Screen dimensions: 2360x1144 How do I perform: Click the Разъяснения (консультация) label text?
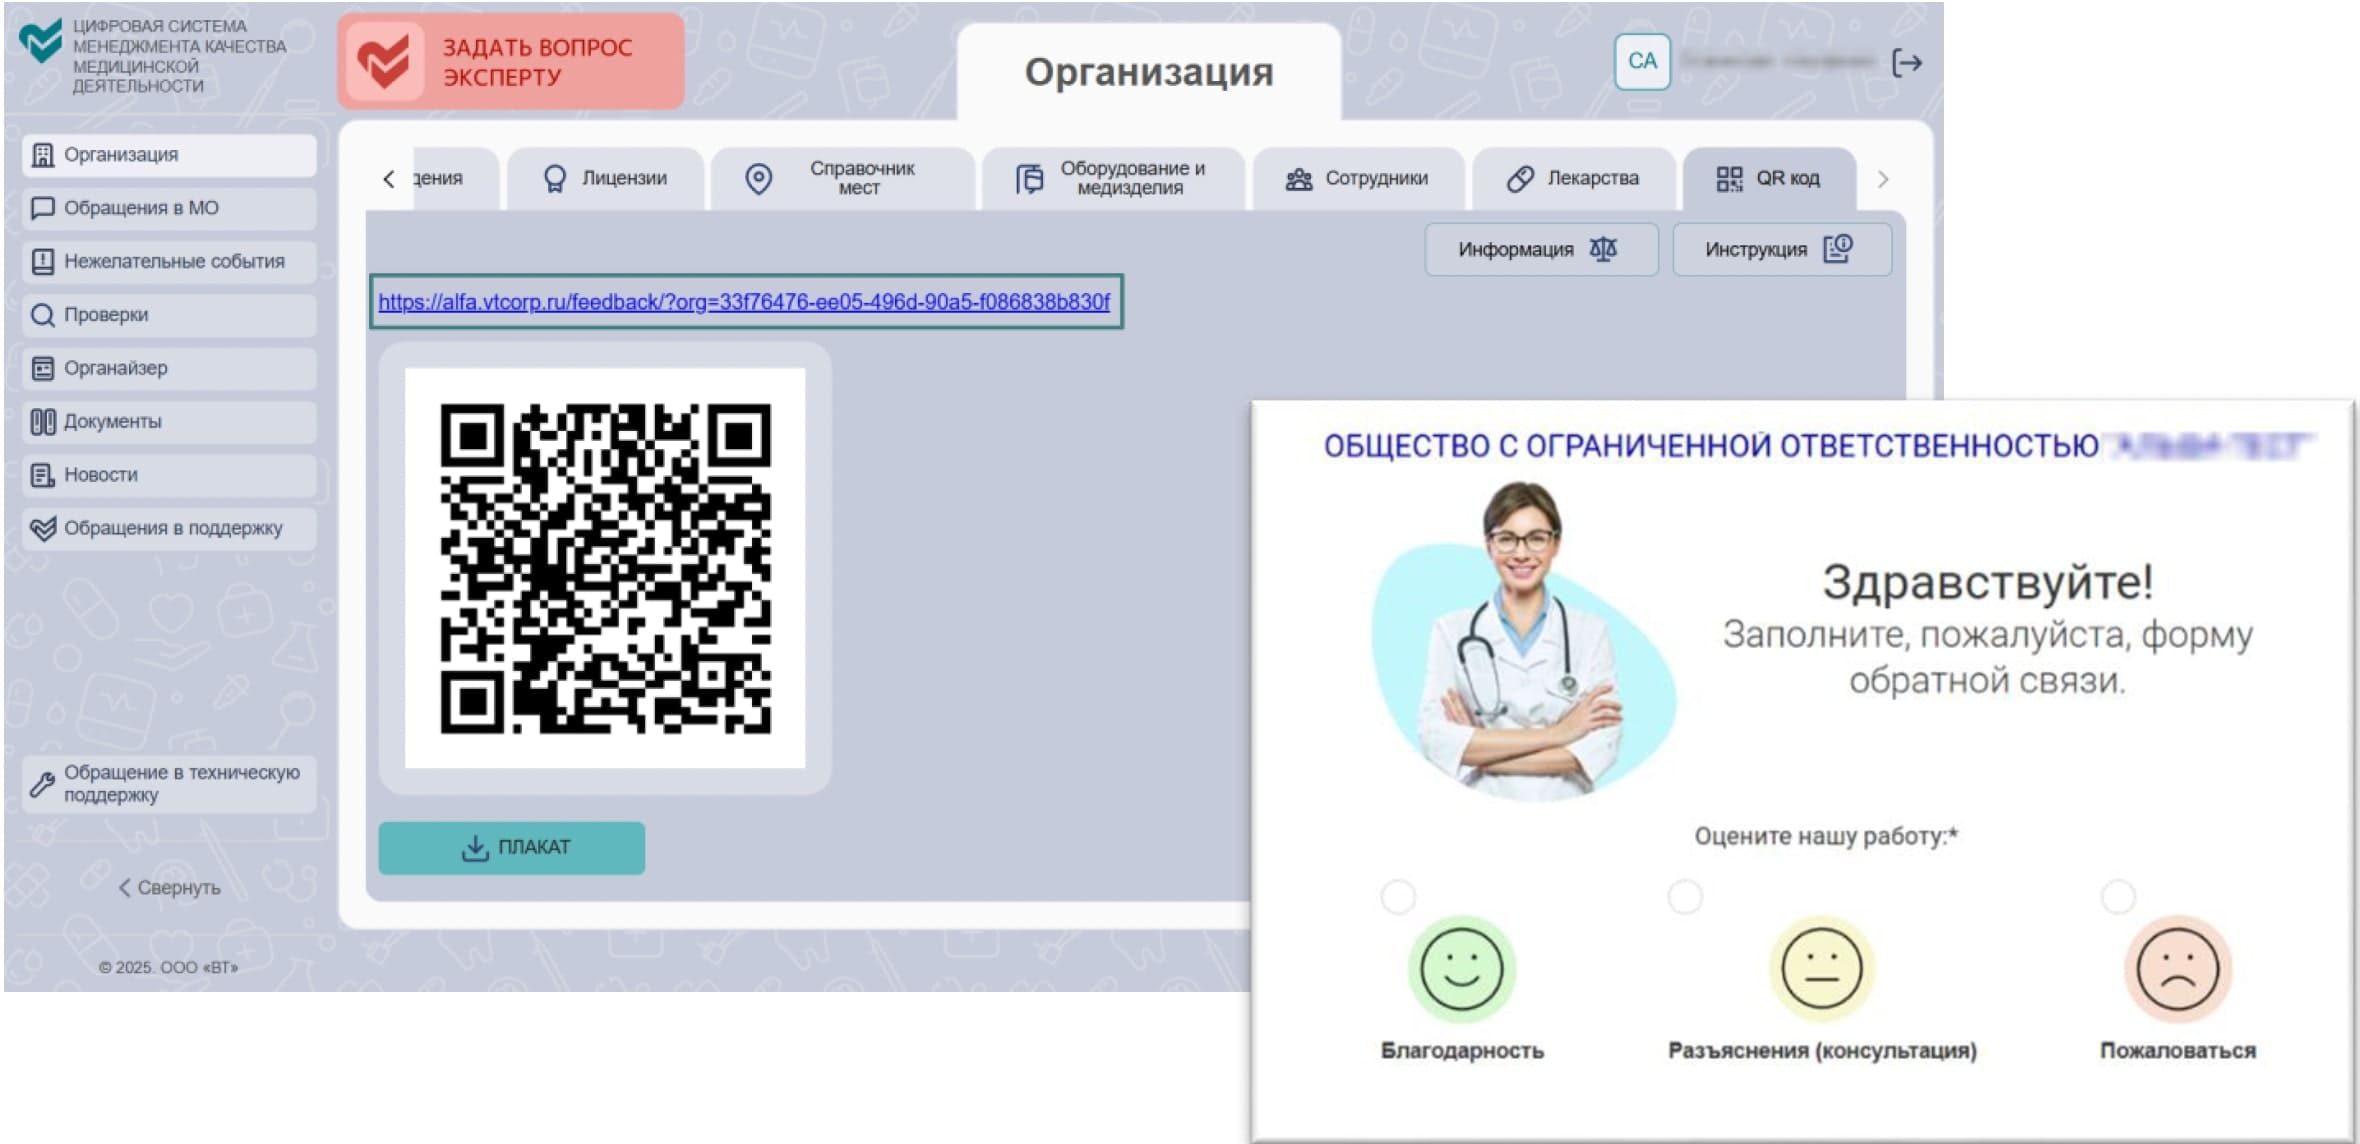(1822, 1051)
